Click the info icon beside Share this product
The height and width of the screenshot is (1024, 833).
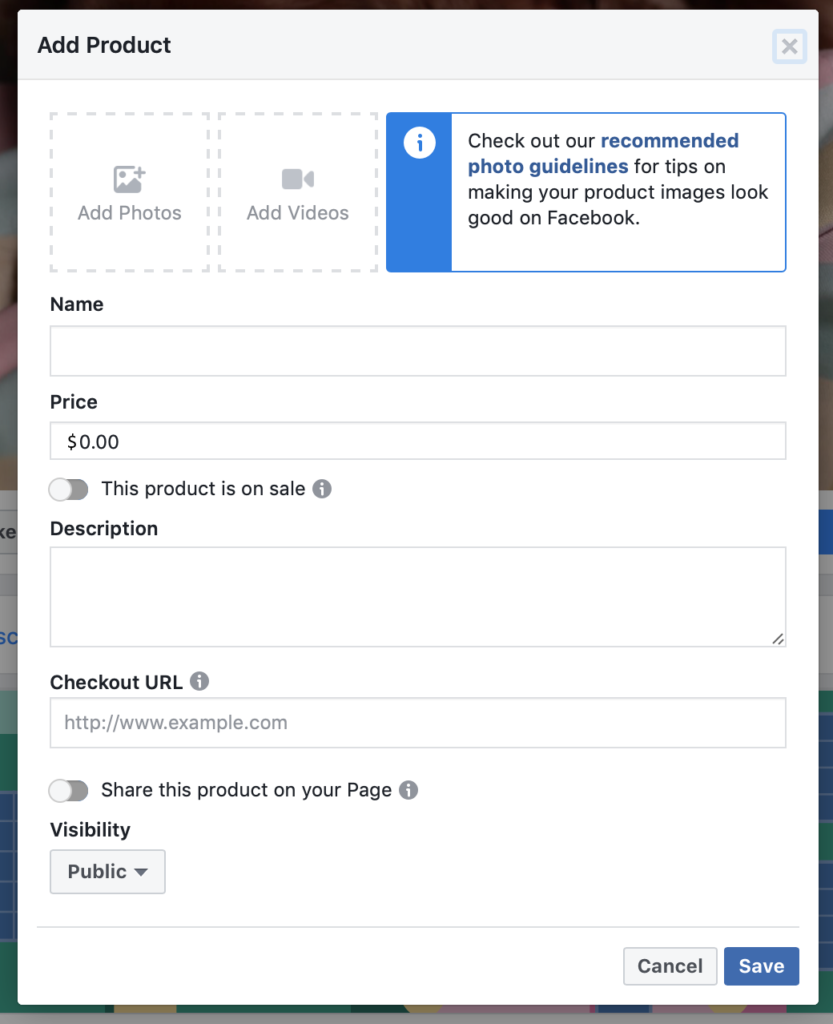point(407,790)
